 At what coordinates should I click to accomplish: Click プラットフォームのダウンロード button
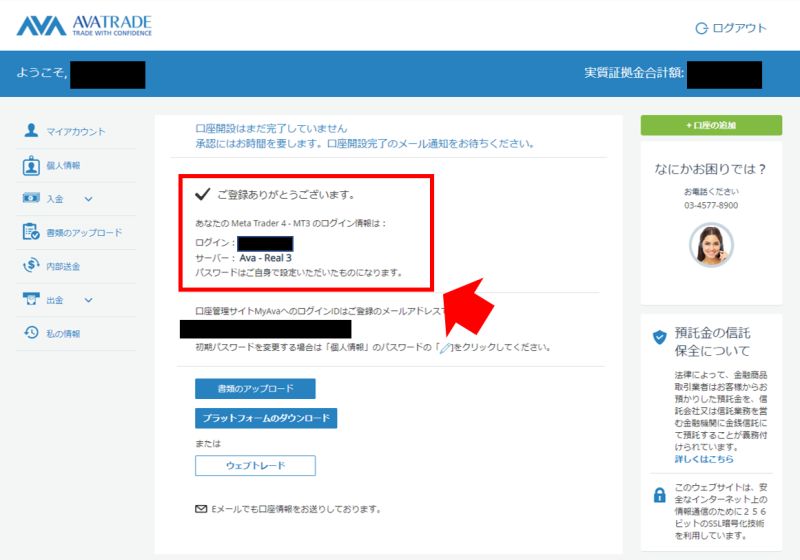266,418
